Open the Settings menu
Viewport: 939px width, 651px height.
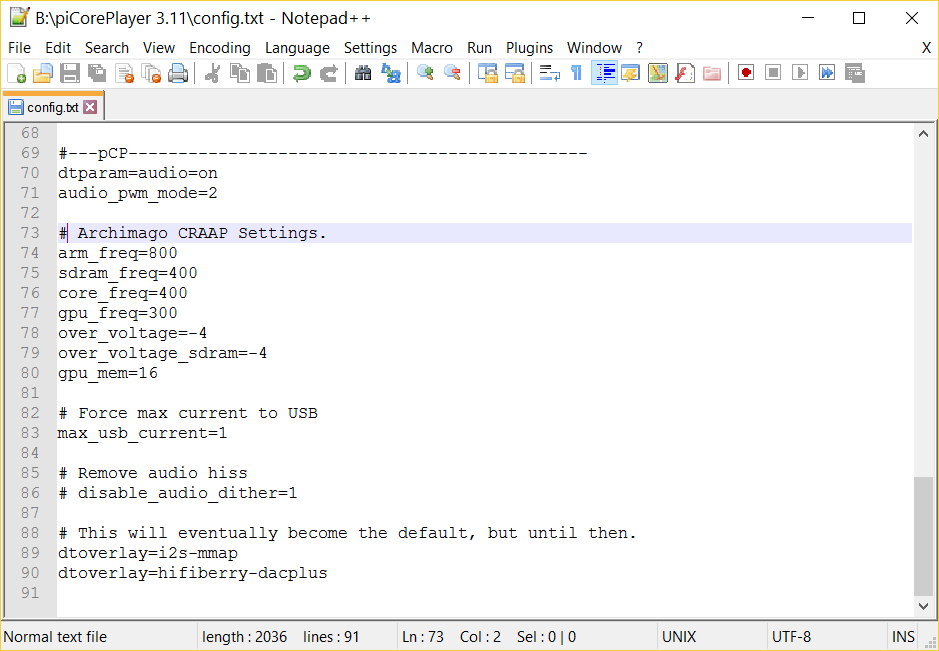(x=370, y=48)
